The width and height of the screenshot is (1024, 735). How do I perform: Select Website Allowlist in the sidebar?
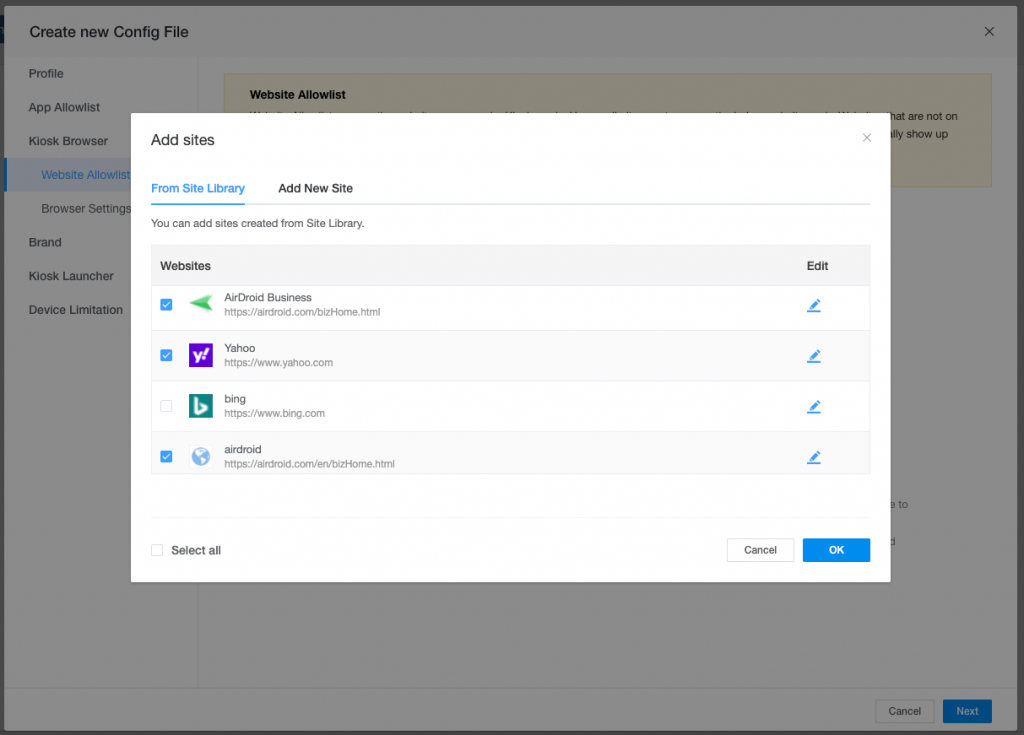point(86,175)
